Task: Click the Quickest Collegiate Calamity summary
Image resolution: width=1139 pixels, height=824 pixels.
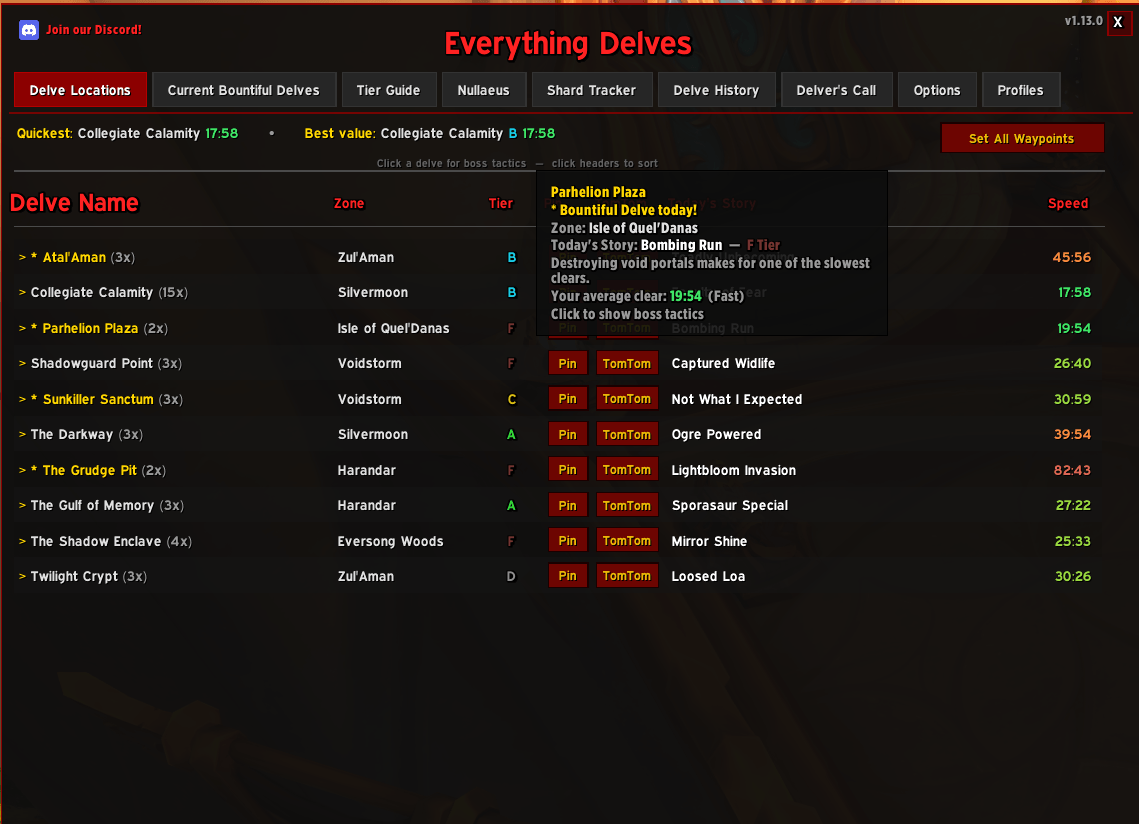Action: coord(127,134)
